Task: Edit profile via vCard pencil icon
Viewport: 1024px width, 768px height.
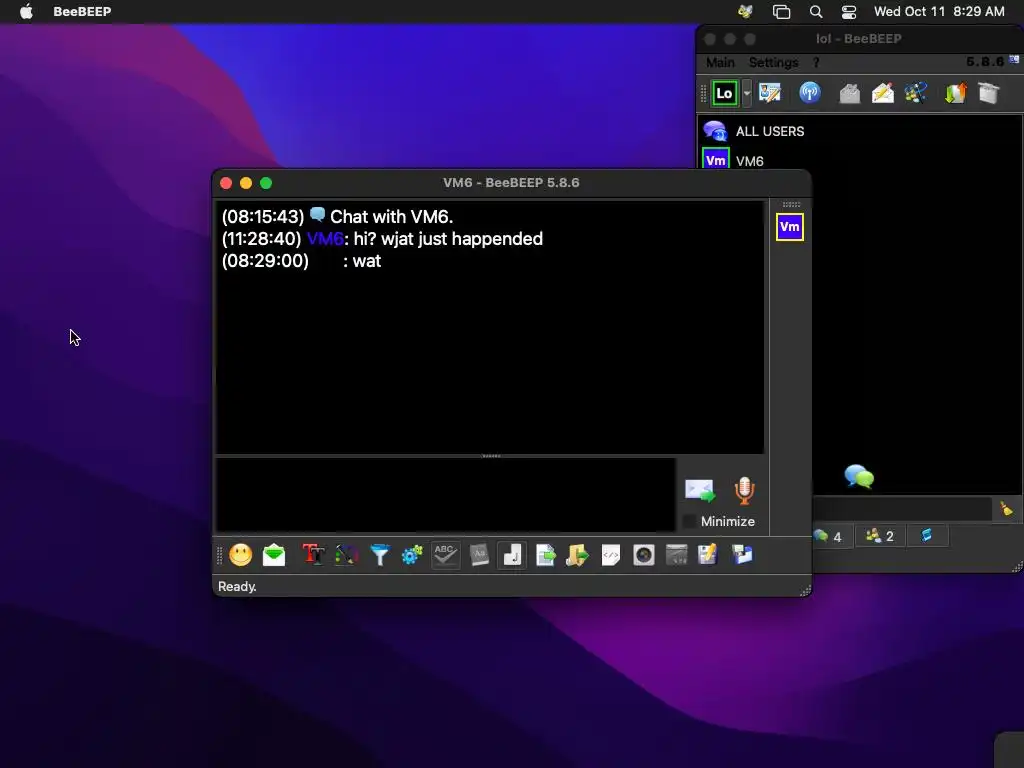Action: coord(770,93)
